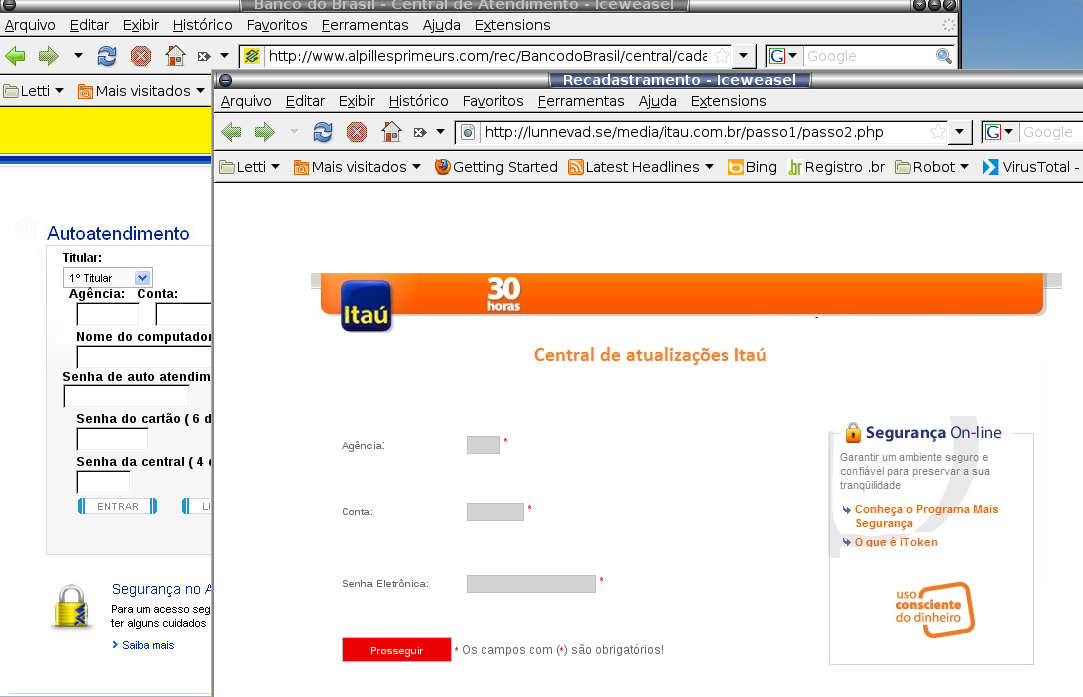Reload page in Banco do Brasil window
1083x697 pixels.
click(106, 55)
